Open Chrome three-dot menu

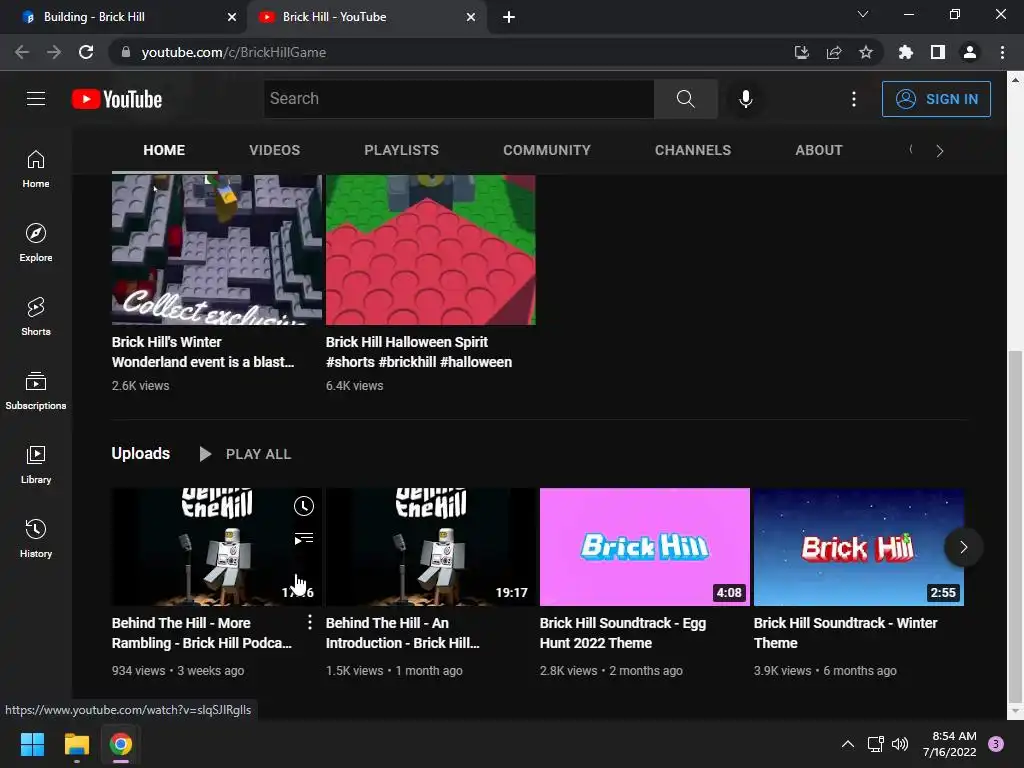(x=1002, y=52)
